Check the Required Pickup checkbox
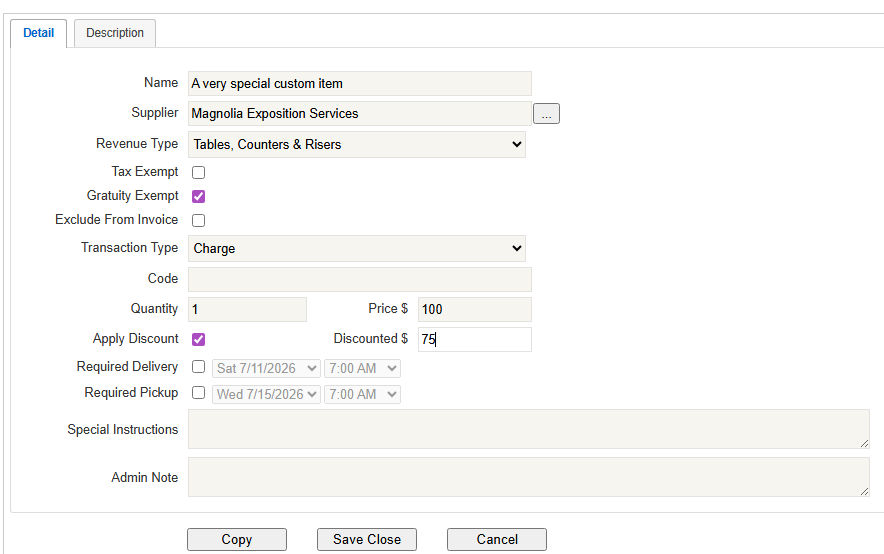This screenshot has height=554, width=884. [198, 393]
